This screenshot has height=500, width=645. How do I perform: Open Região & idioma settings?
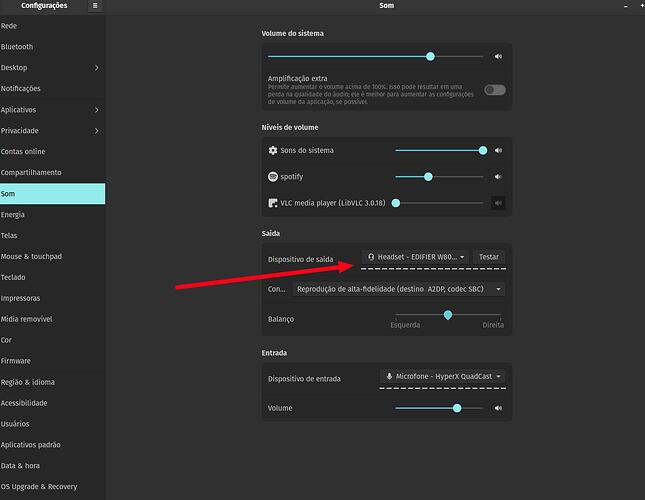(53, 382)
